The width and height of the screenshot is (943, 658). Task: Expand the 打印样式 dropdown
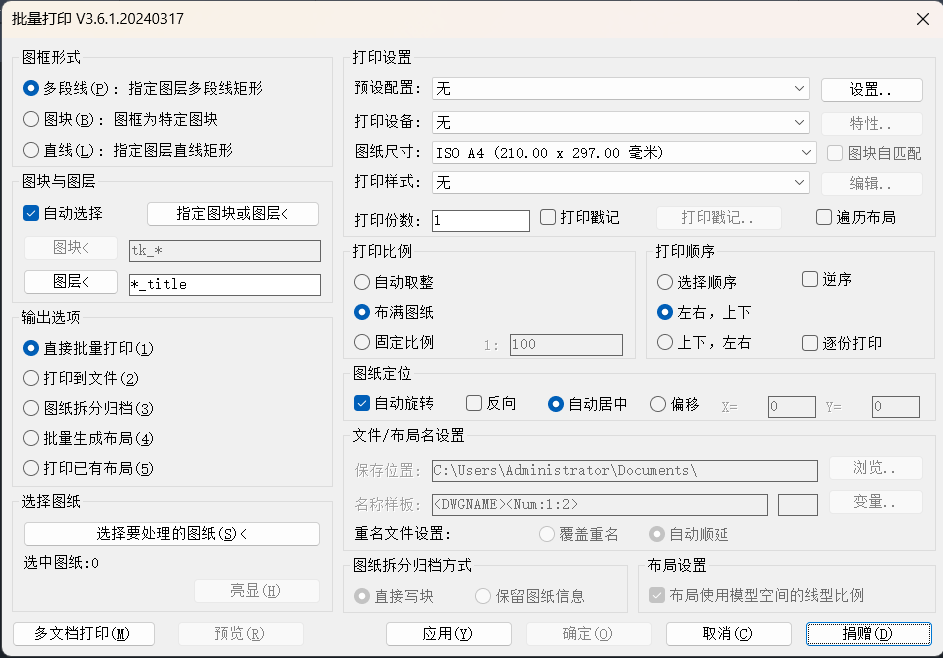(x=620, y=183)
